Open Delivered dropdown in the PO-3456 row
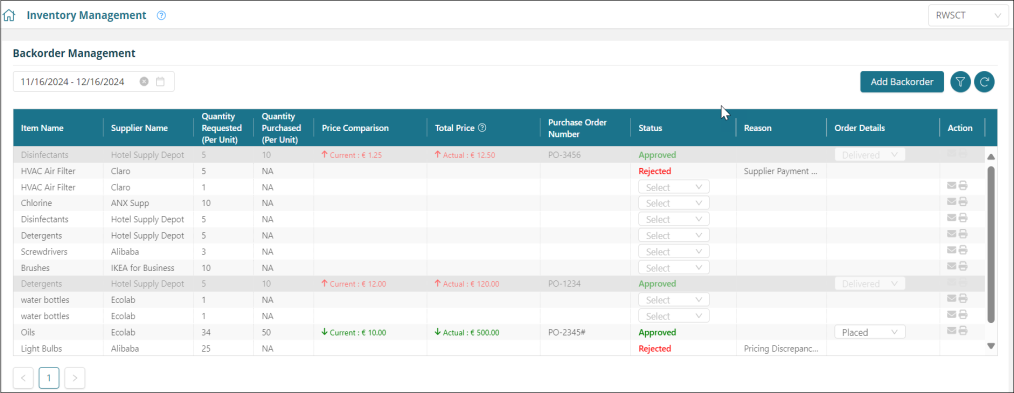1014x393 pixels. point(870,155)
